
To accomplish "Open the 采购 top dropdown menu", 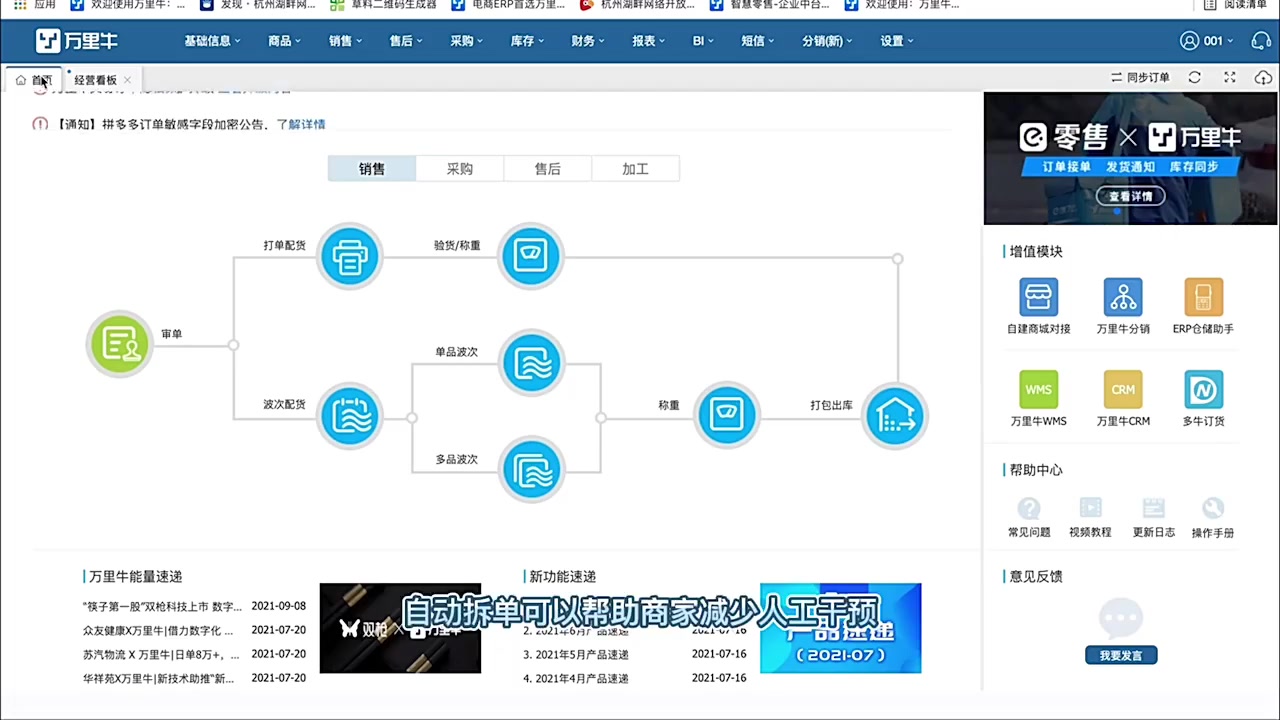I will pos(466,41).
